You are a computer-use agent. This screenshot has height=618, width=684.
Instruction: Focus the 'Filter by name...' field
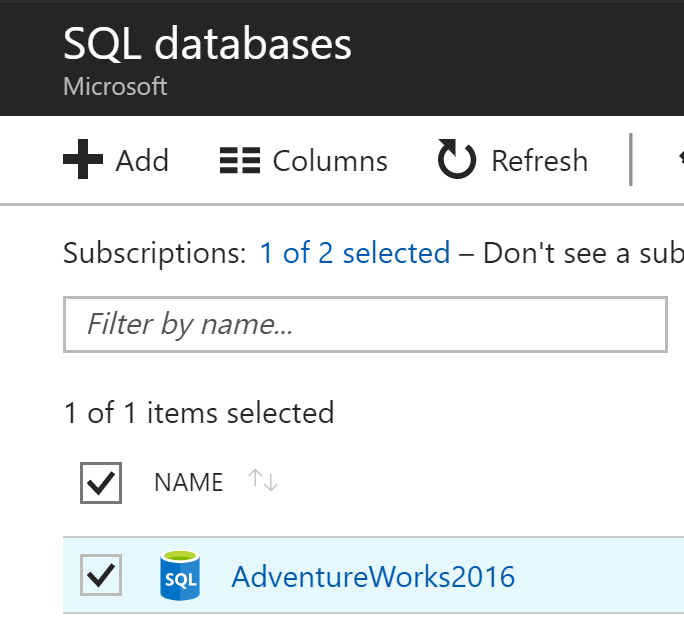click(365, 324)
